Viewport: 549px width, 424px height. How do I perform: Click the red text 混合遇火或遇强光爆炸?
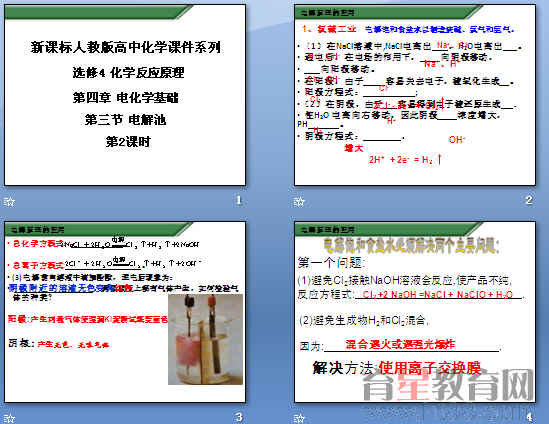(x=400, y=344)
